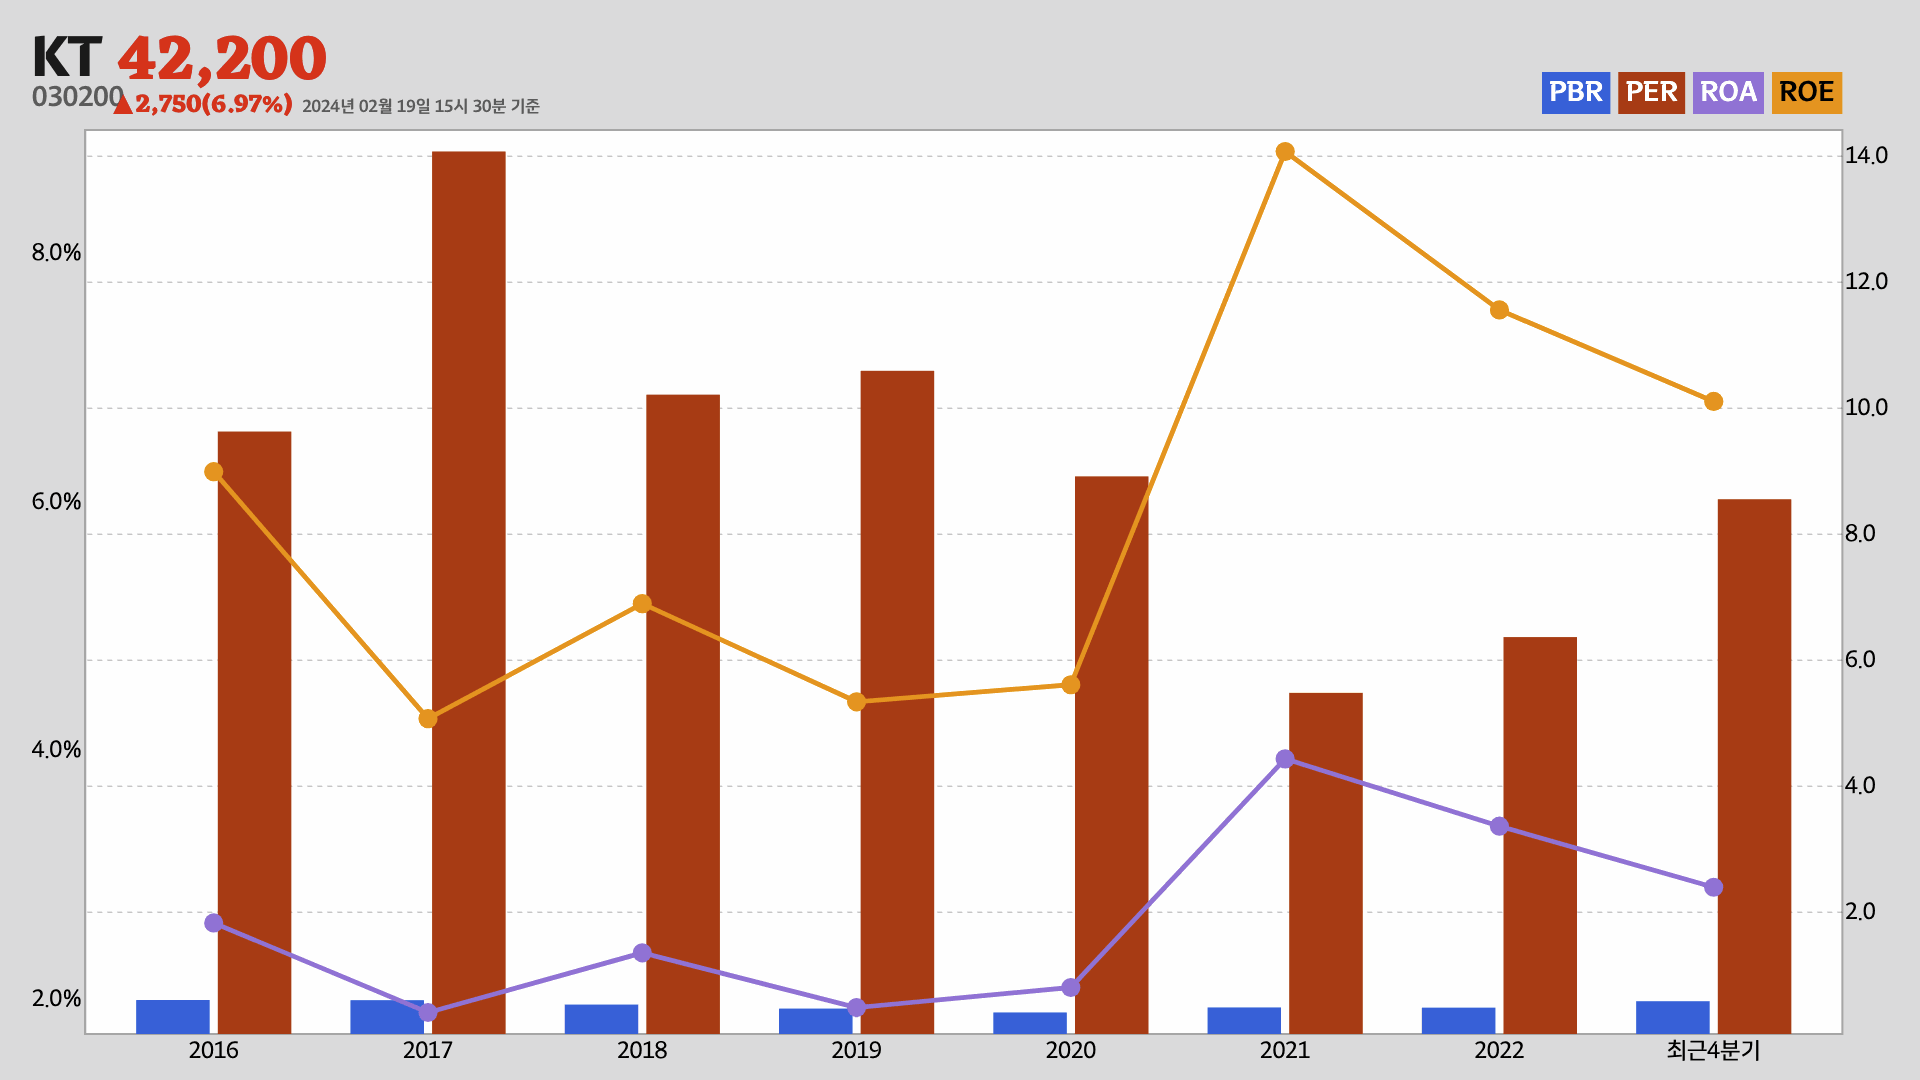Select the 2022 x-axis label

1499,1050
